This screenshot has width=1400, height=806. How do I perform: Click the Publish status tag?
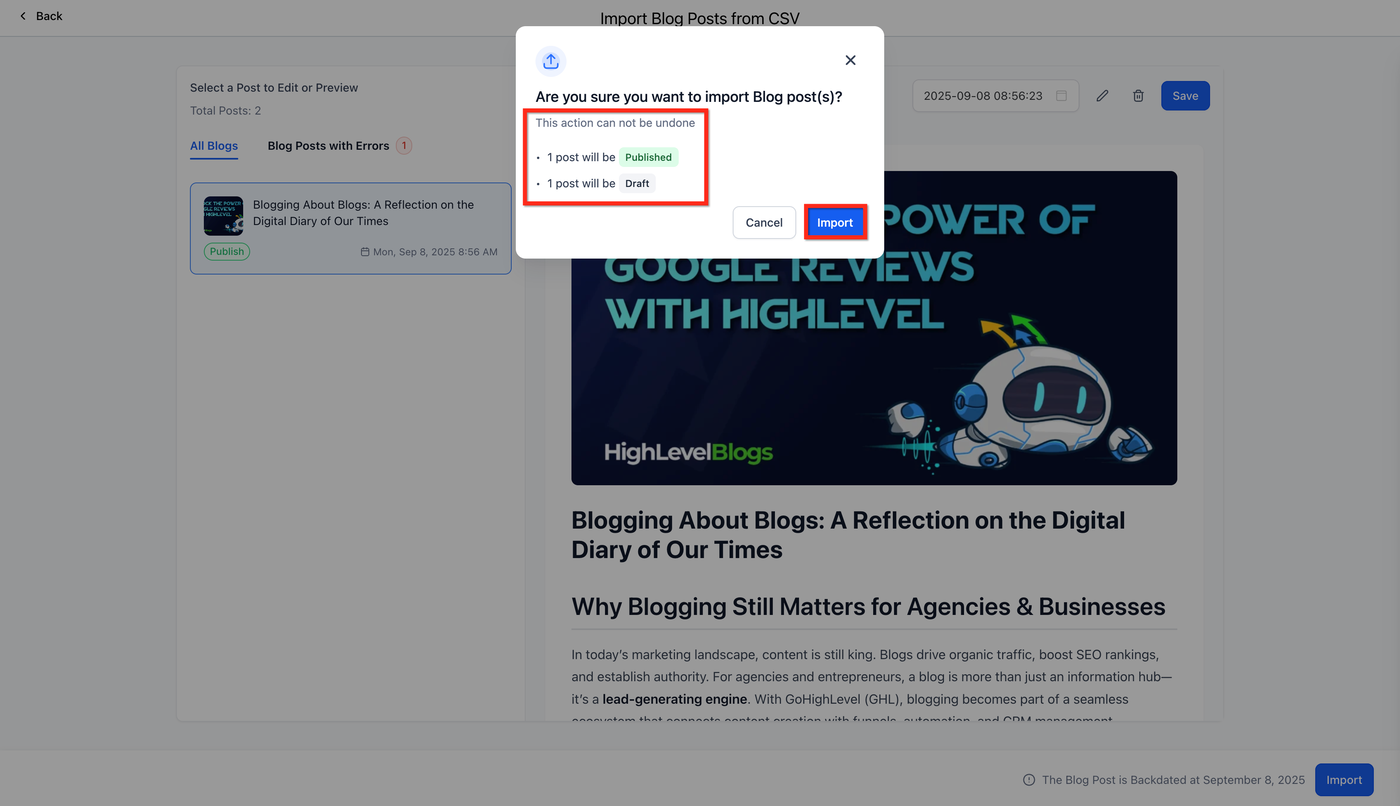click(x=227, y=252)
